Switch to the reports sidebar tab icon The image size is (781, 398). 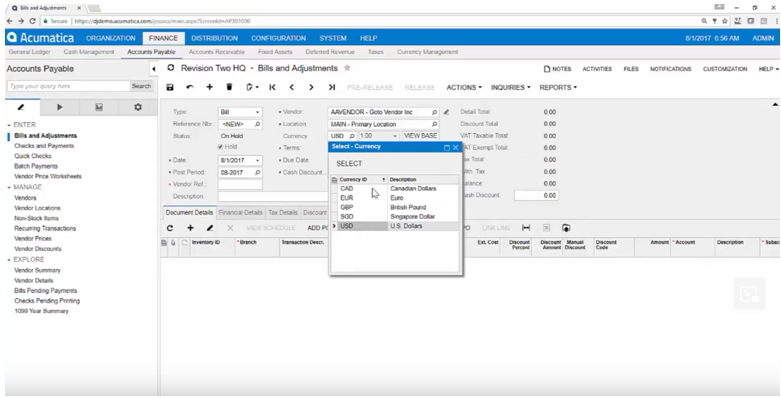pos(99,107)
